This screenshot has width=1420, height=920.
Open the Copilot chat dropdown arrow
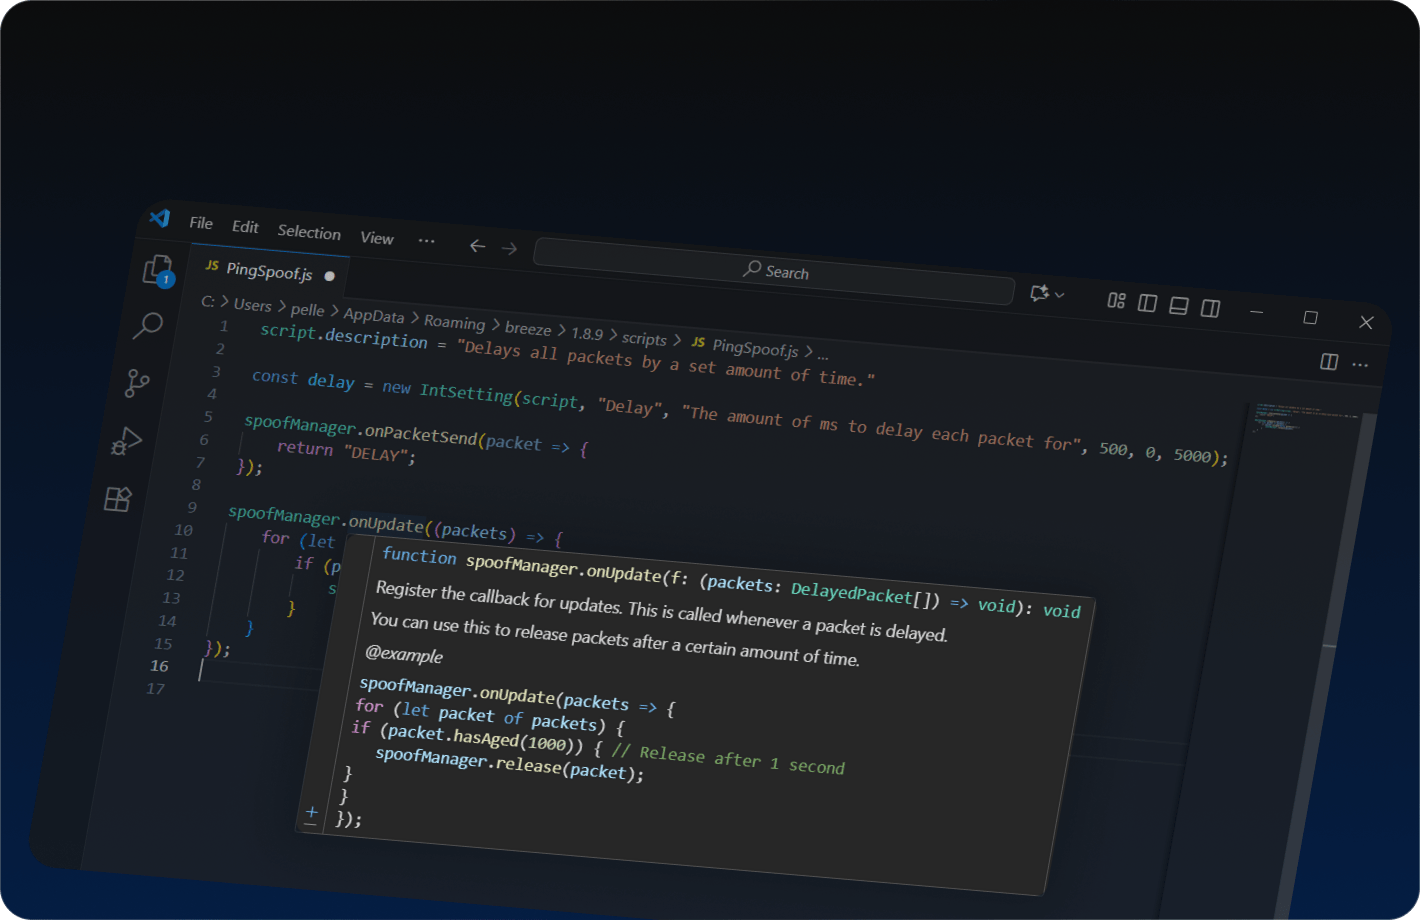[1060, 295]
